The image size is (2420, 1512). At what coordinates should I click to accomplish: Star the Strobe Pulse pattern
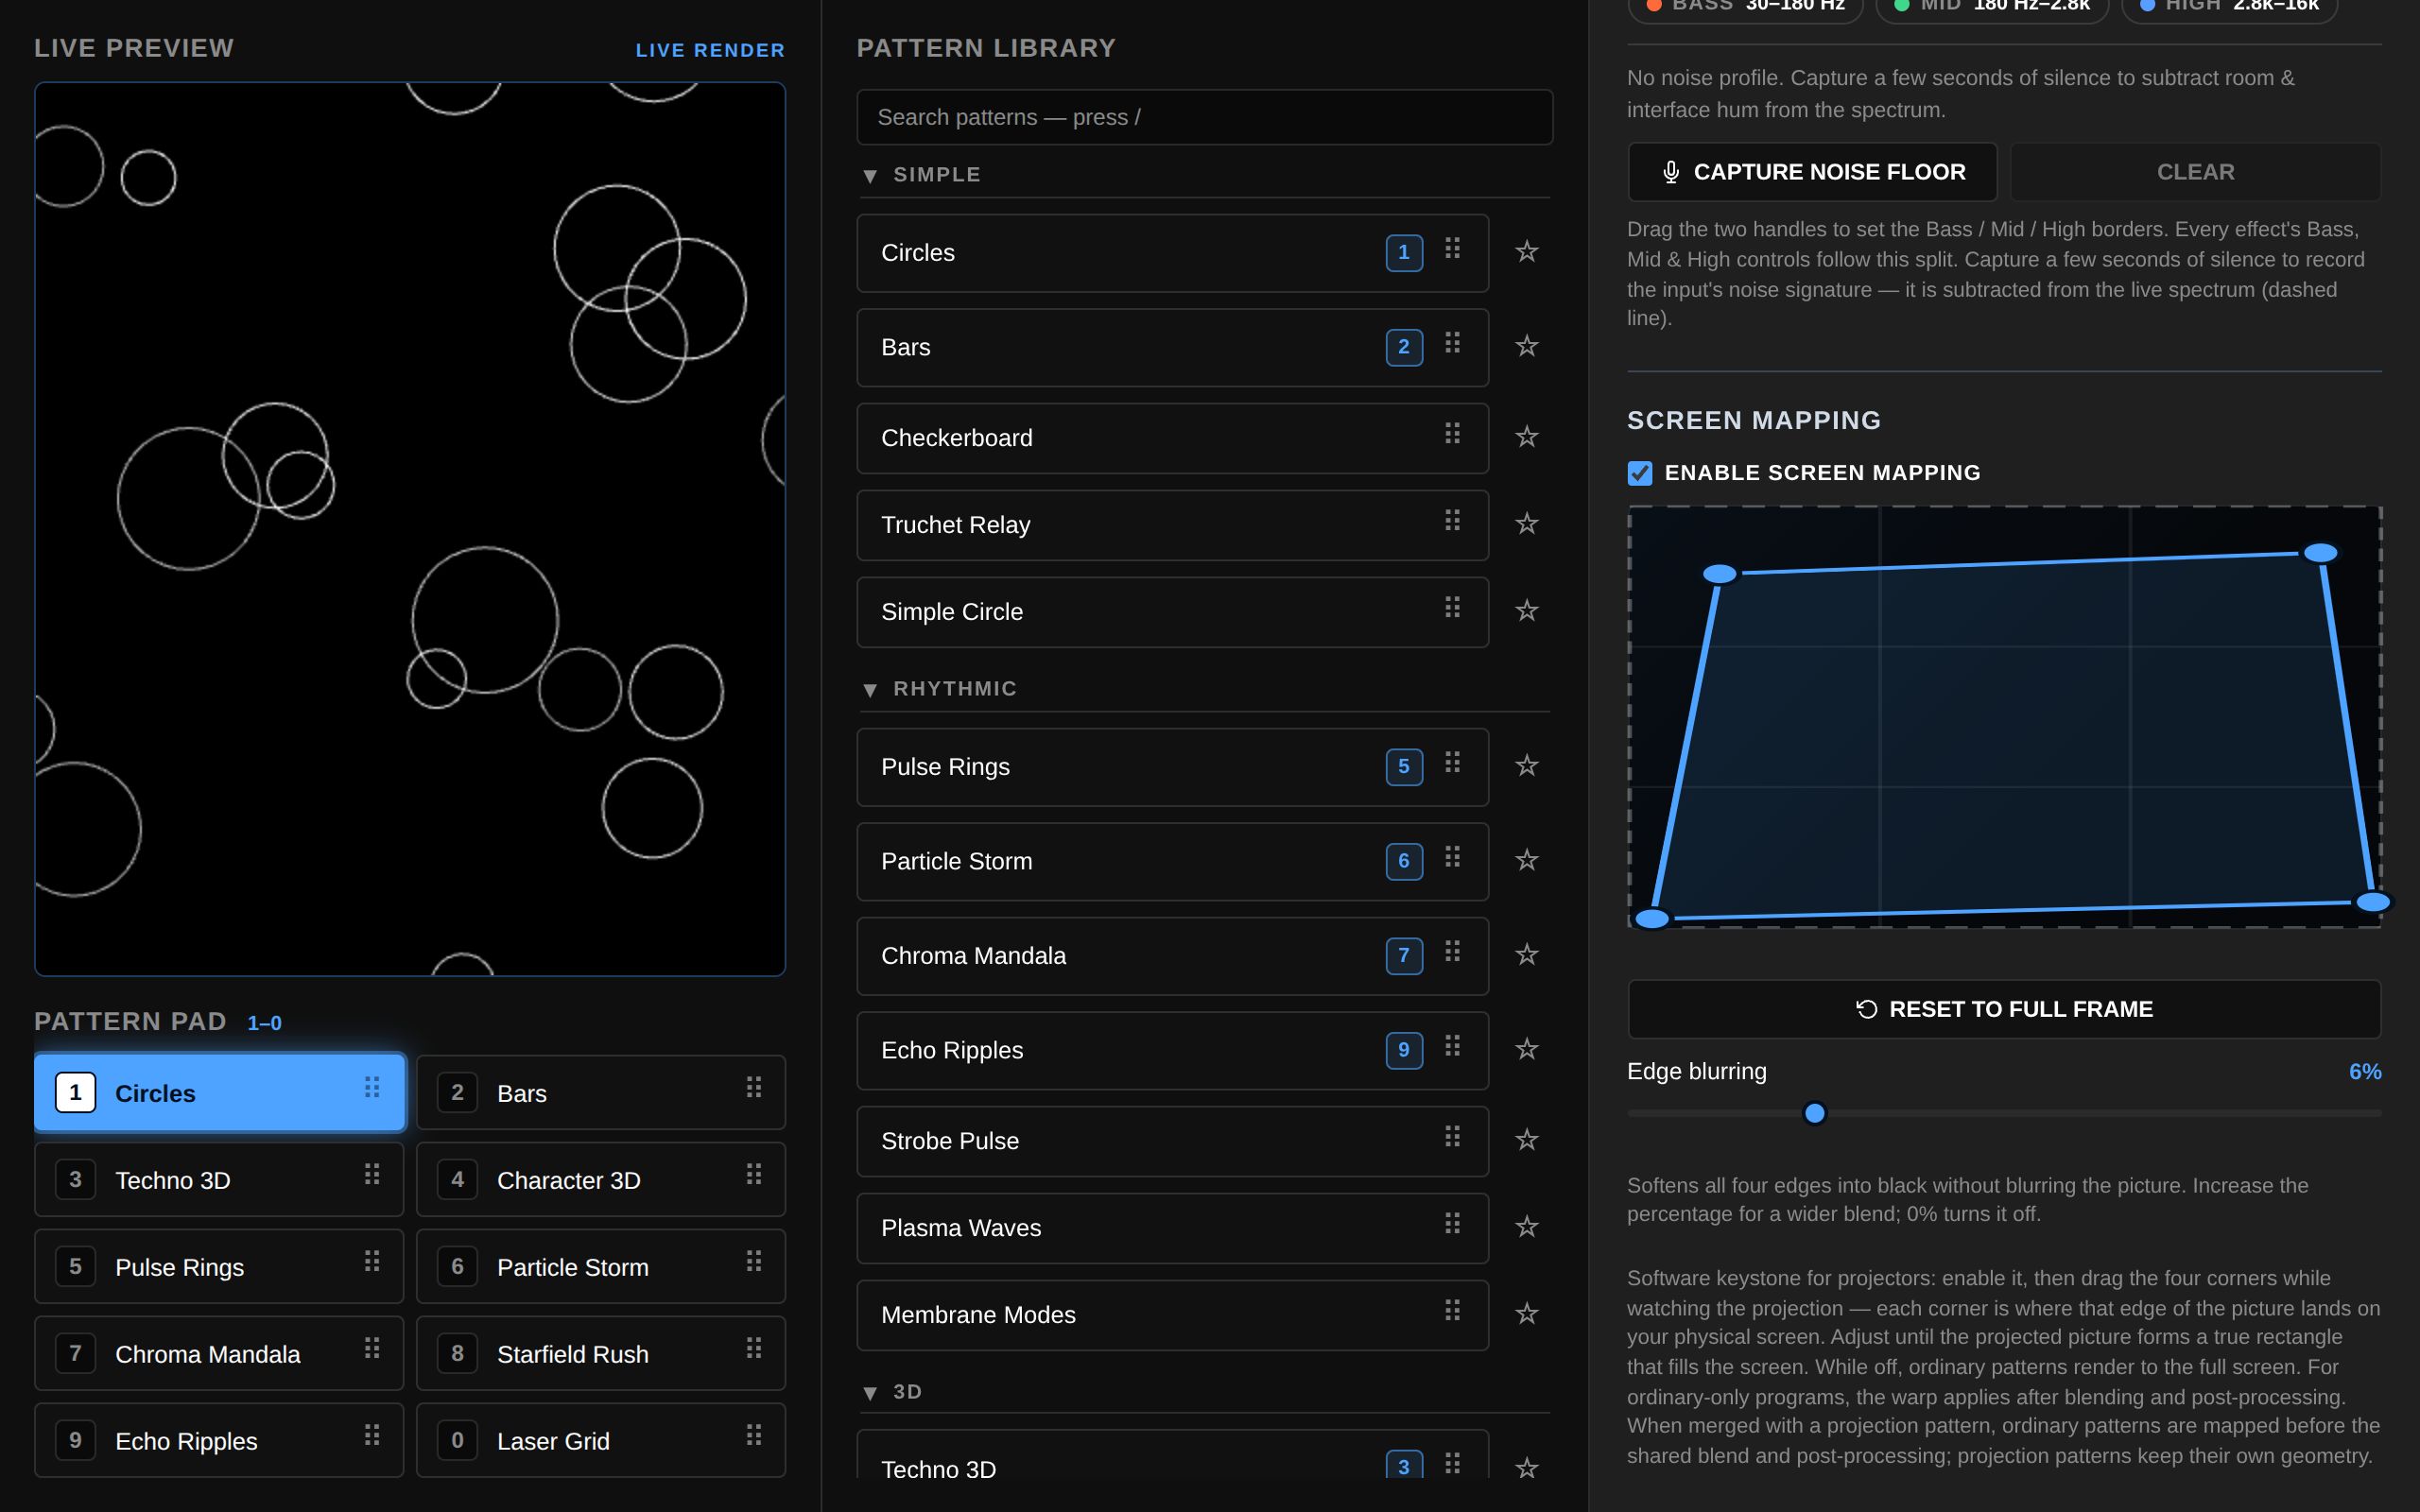pos(1526,1140)
